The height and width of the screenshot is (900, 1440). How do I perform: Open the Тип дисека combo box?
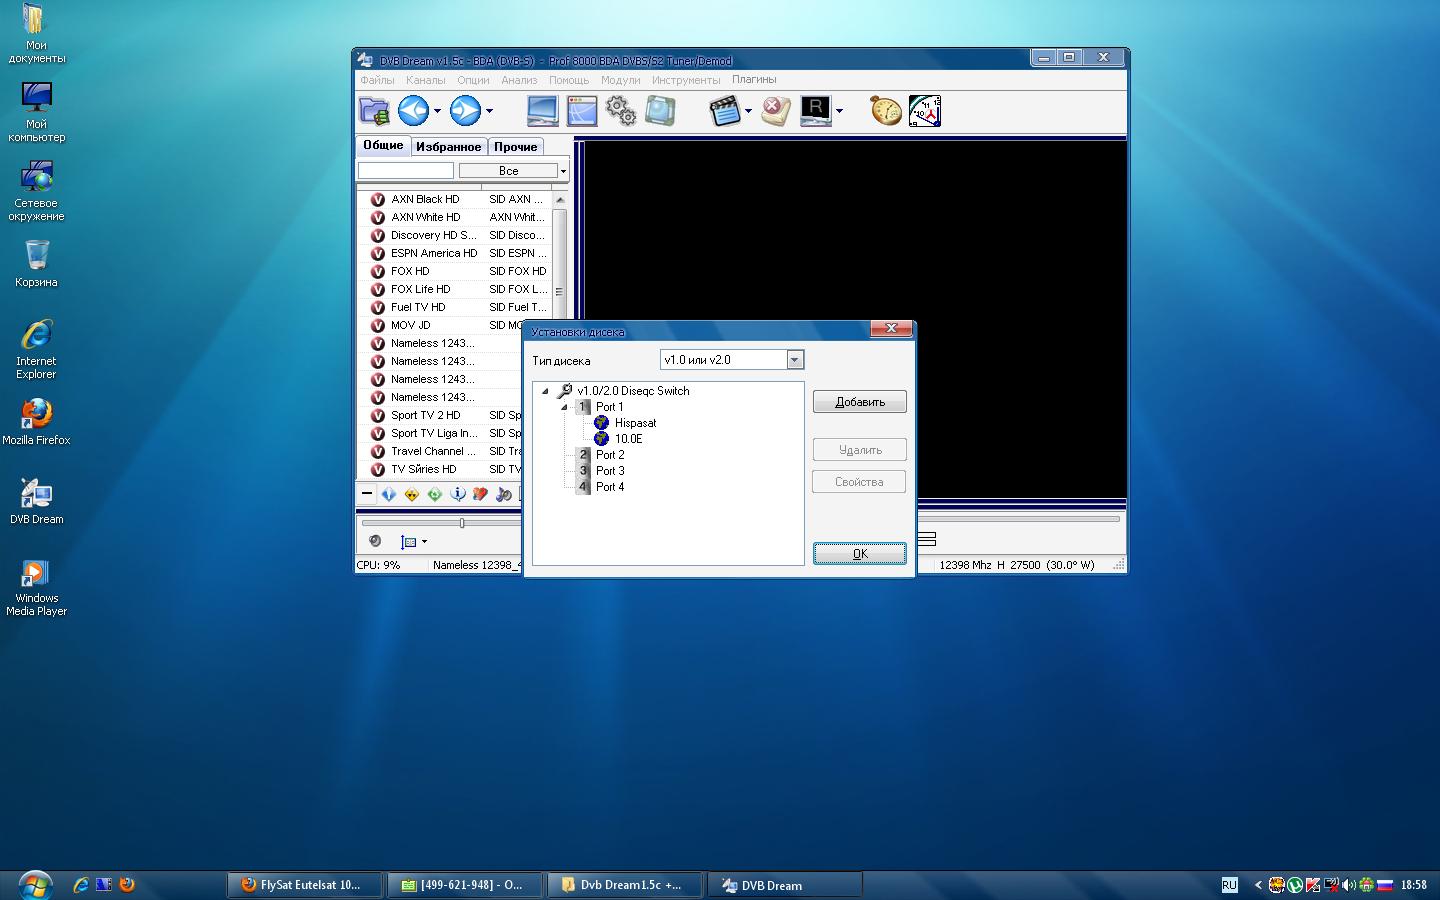click(x=732, y=360)
